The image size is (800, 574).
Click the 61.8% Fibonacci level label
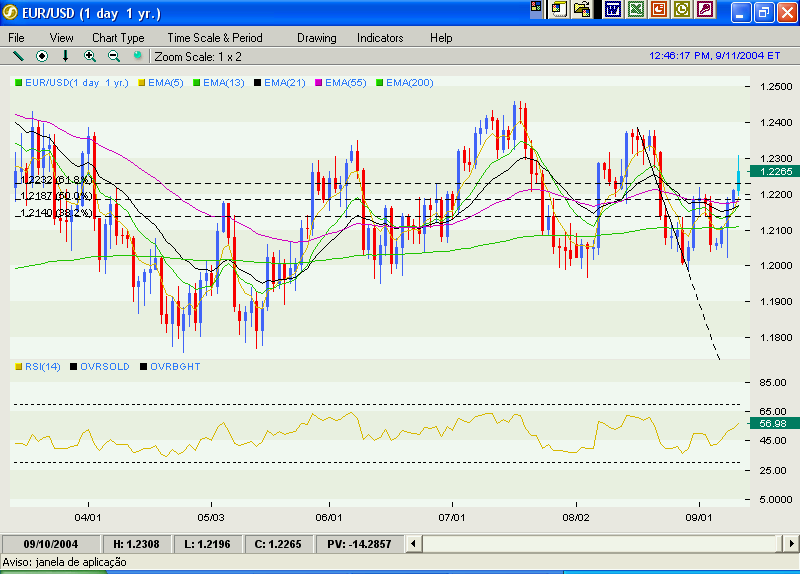click(x=56, y=180)
